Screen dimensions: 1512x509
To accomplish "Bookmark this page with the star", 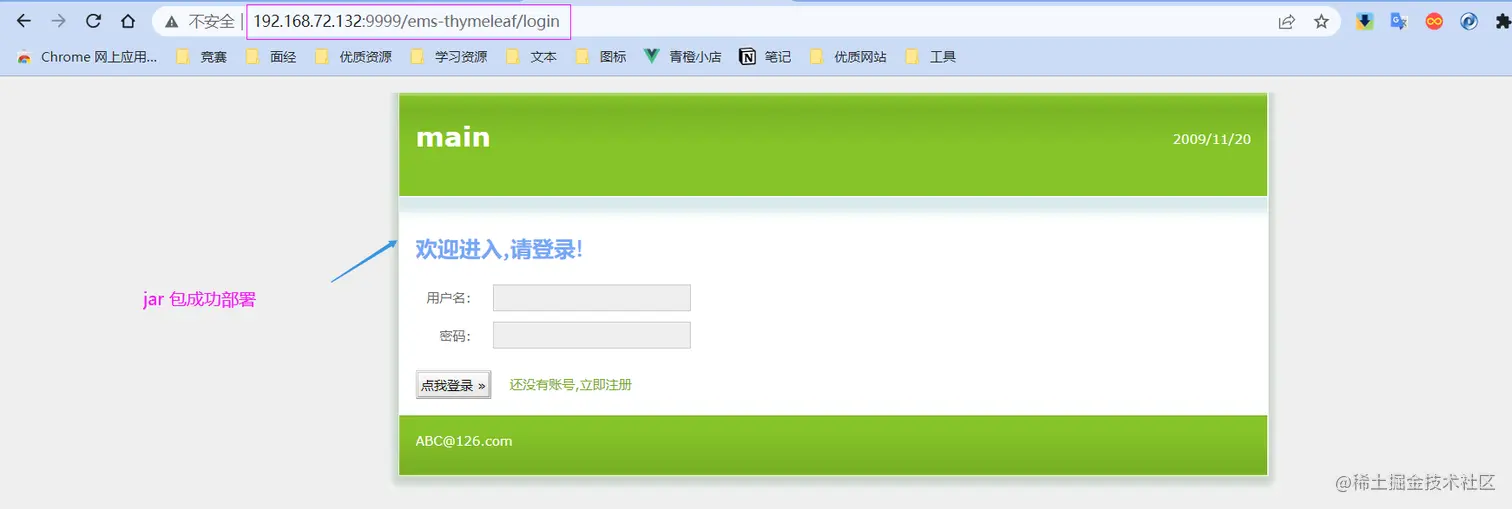I will 1321,21.
